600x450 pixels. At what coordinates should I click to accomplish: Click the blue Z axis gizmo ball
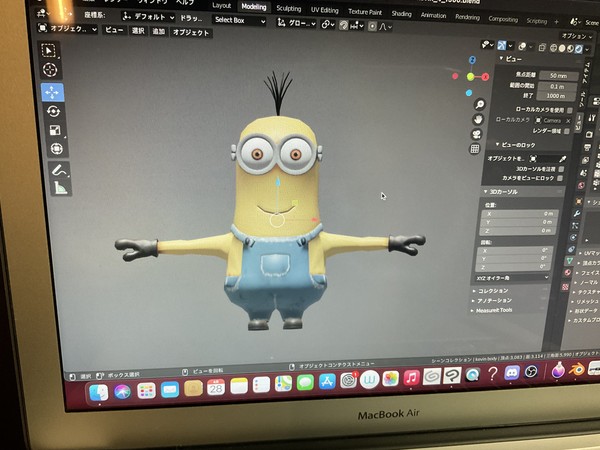tap(473, 60)
